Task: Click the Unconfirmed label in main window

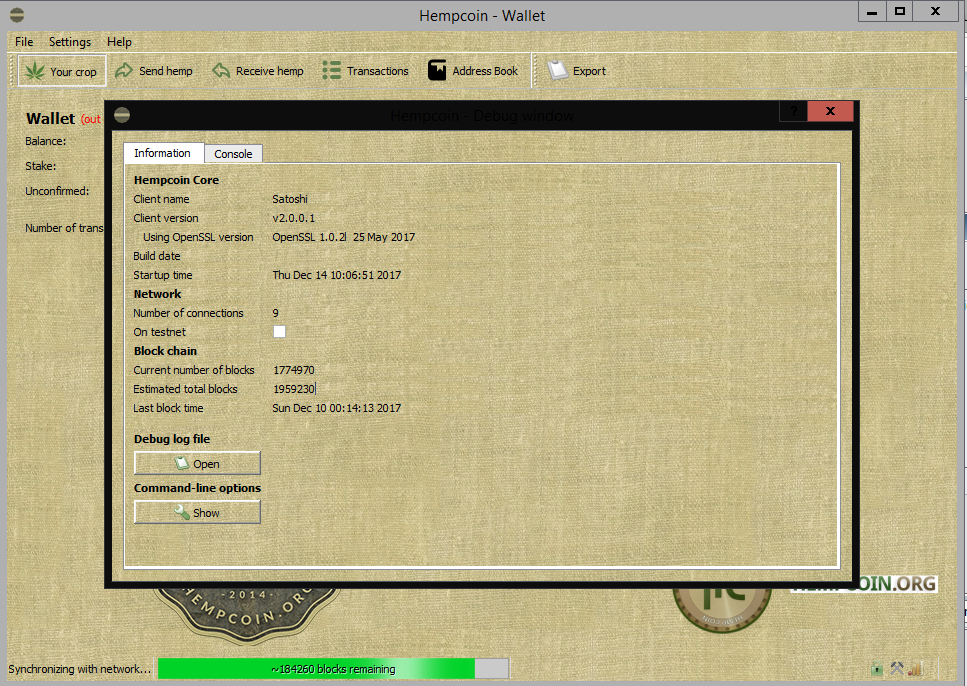Action: tap(57, 191)
